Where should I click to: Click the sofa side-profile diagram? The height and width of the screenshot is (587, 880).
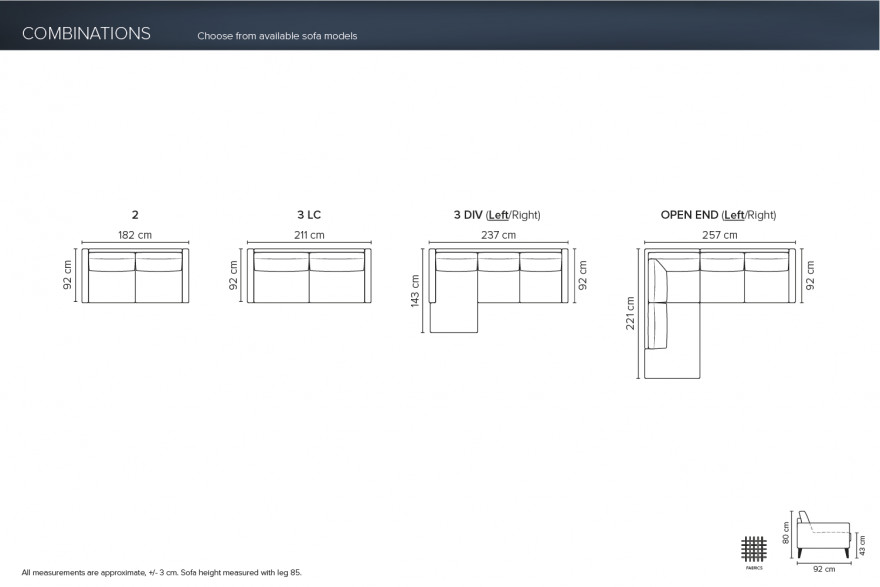(823, 535)
